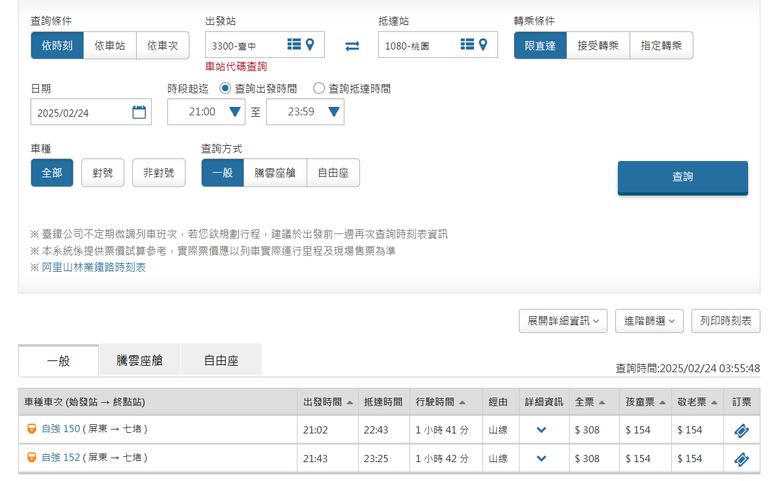Image resolution: width=780 pixels, height=481 pixels.
Task: Sort by 行駛時間 arrow
Action: point(462,402)
